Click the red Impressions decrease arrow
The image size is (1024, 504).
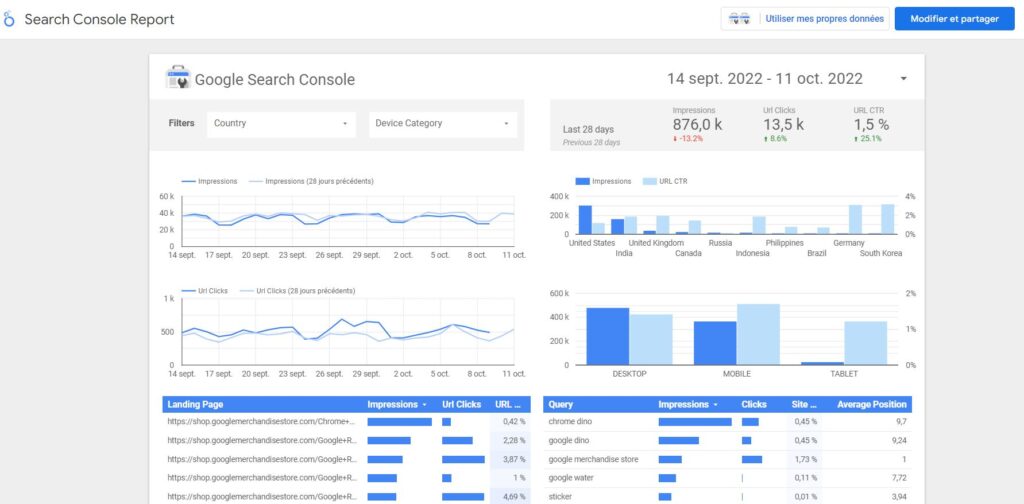[675, 139]
